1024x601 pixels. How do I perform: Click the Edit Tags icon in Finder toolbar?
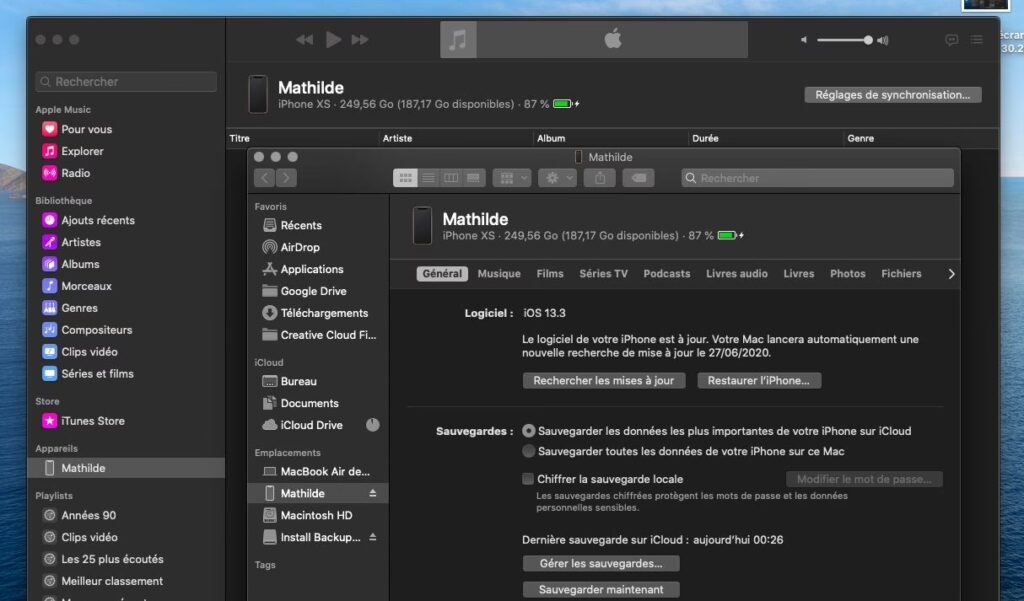[x=638, y=178]
